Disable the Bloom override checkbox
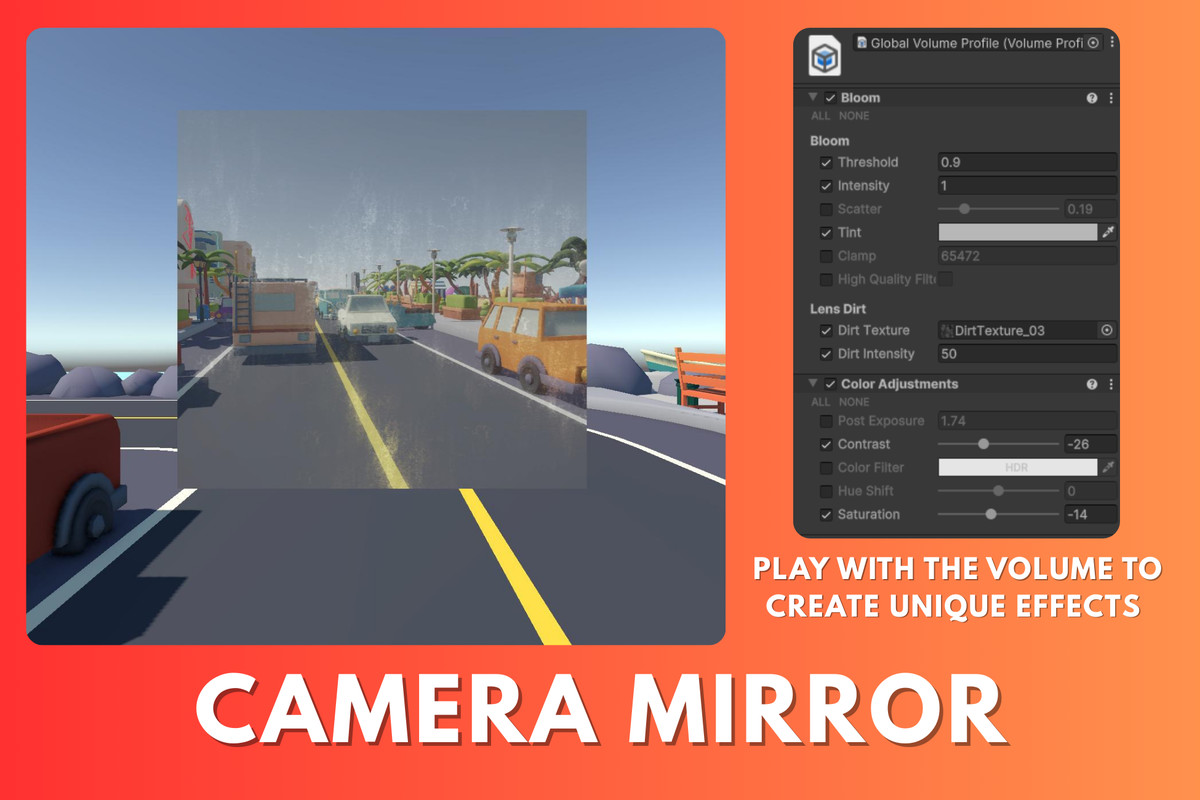This screenshot has width=1200, height=800. (827, 98)
